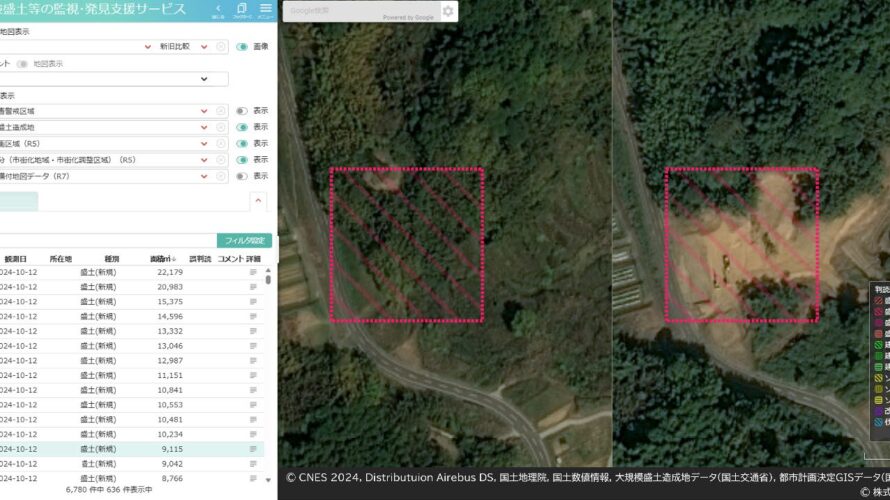Disable the 区域 (R5) layer 表示 toggle
890x500 pixels.
242,143
